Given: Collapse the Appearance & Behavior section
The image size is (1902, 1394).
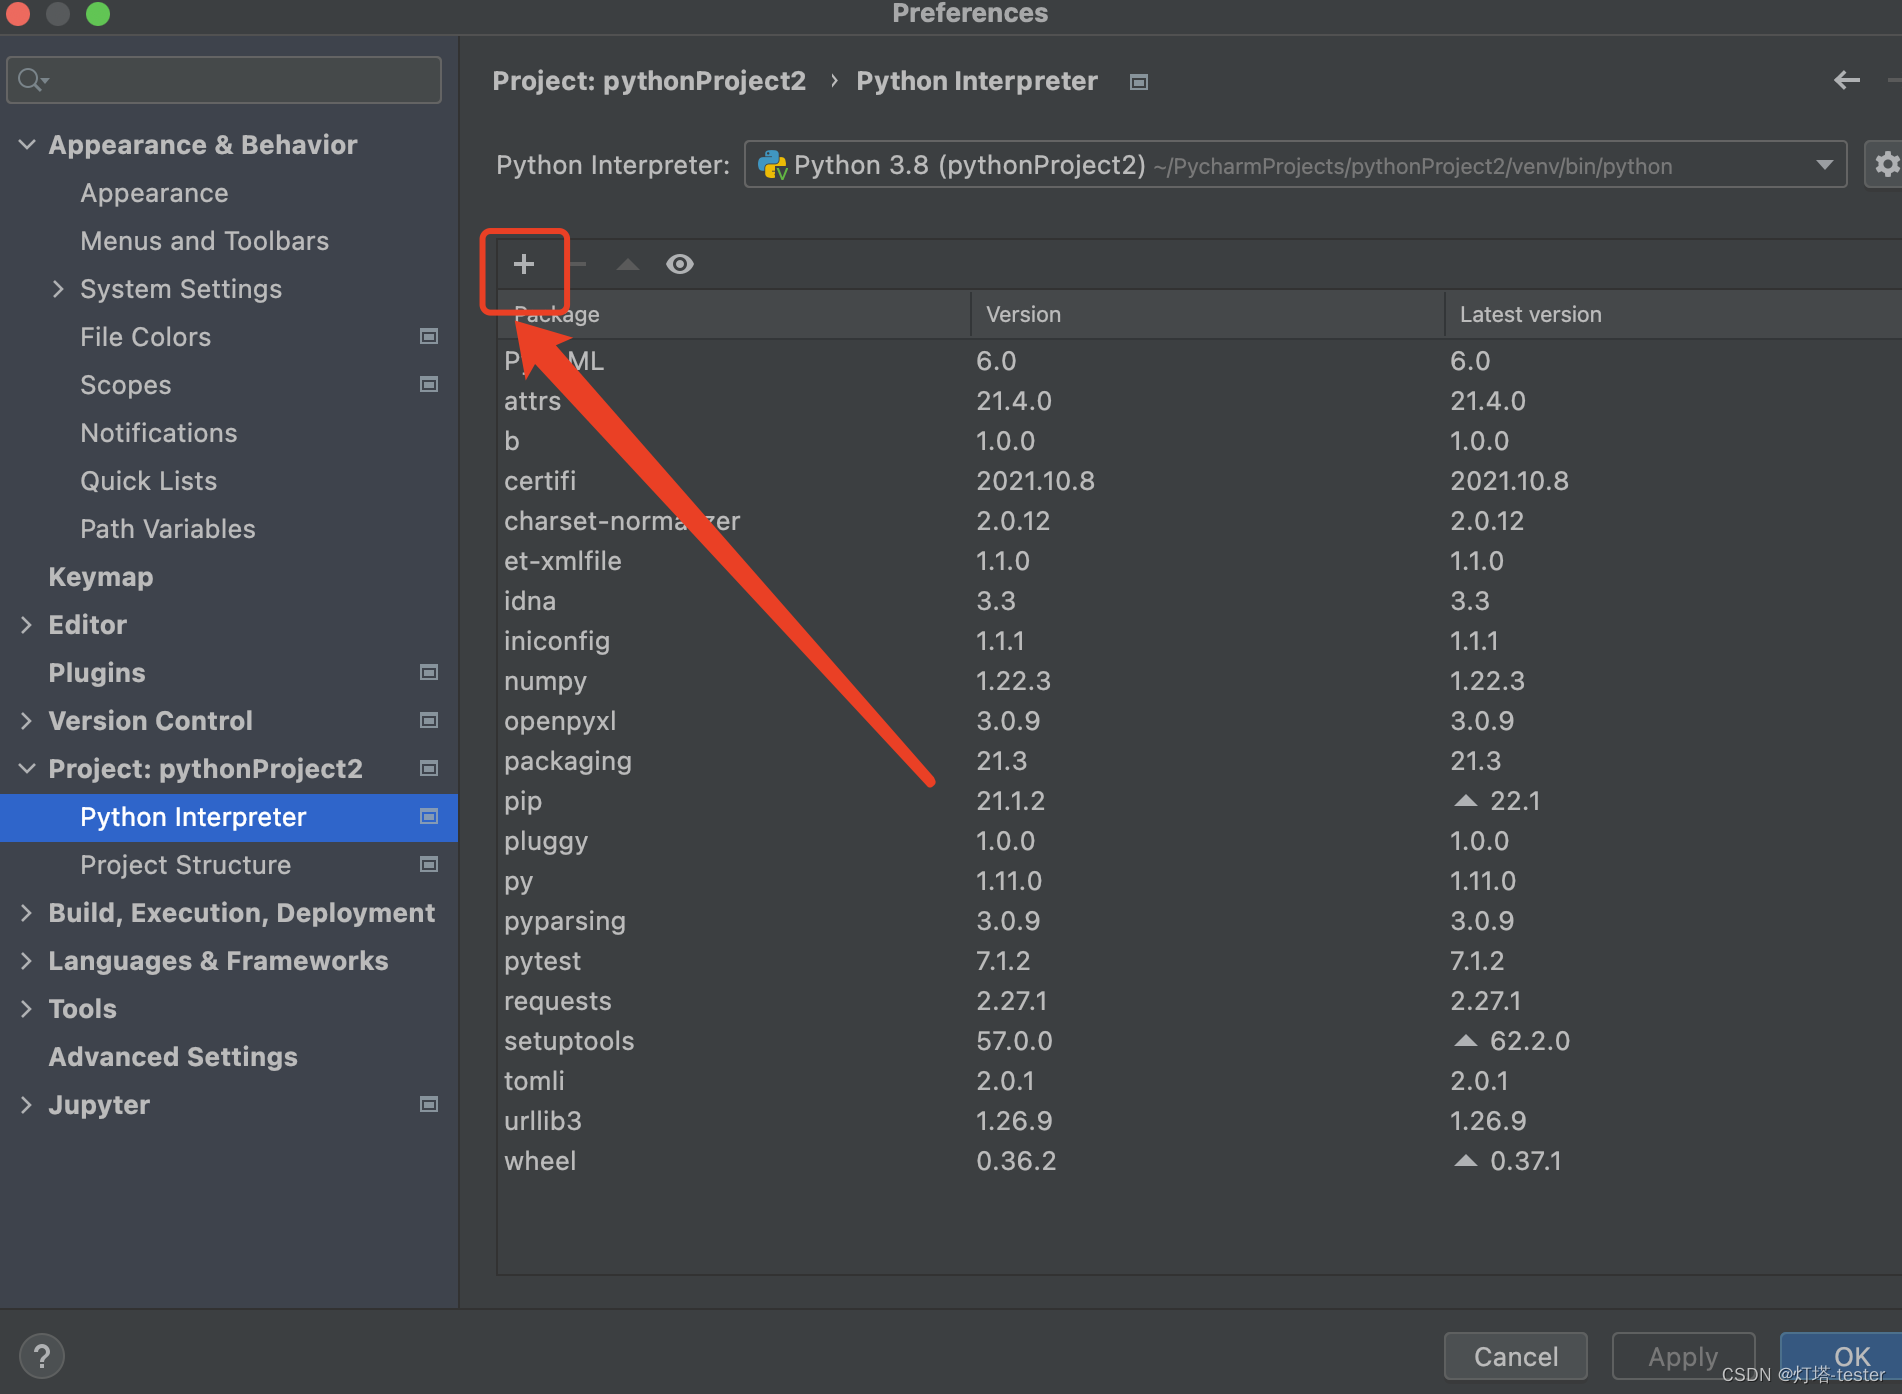Looking at the screenshot, I should (x=26, y=144).
